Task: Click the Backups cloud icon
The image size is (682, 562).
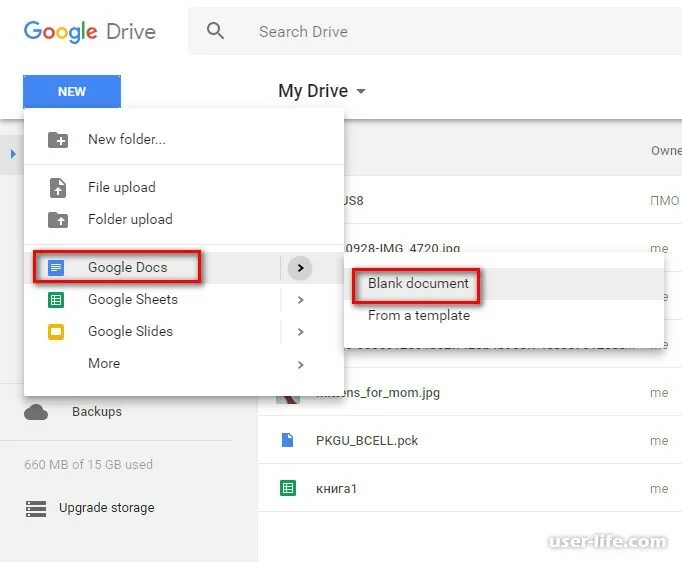Action: pyautogui.click(x=36, y=412)
